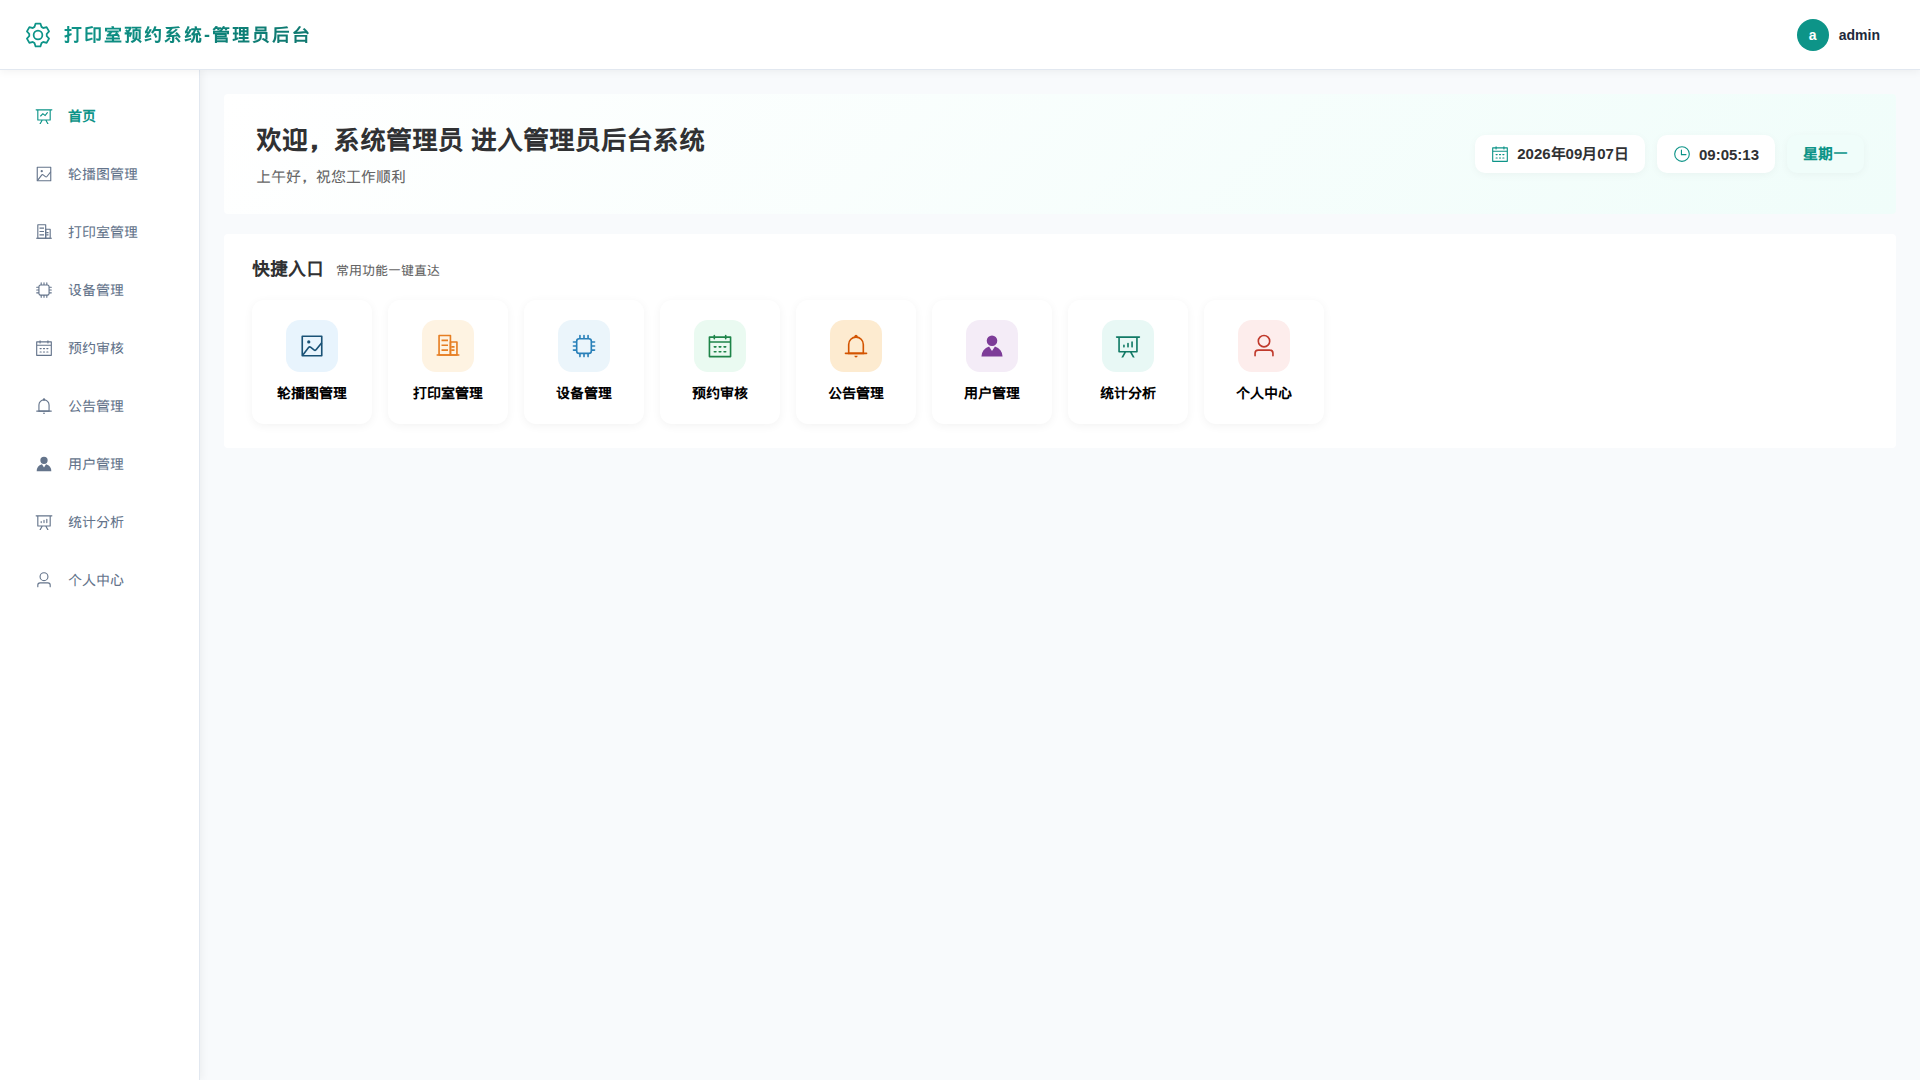1920x1080 pixels.
Task: Click the 用户管理 shortcut card label
Action: pyautogui.click(x=992, y=393)
